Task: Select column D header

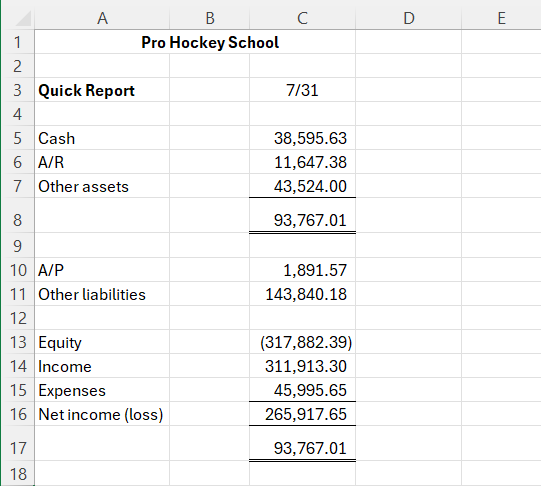Action: (409, 18)
